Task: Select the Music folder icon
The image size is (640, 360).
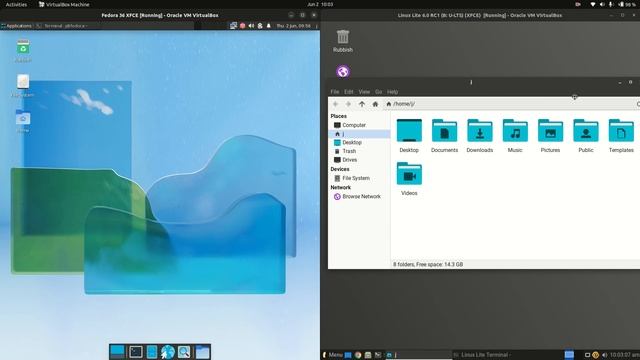Action: coord(515,136)
